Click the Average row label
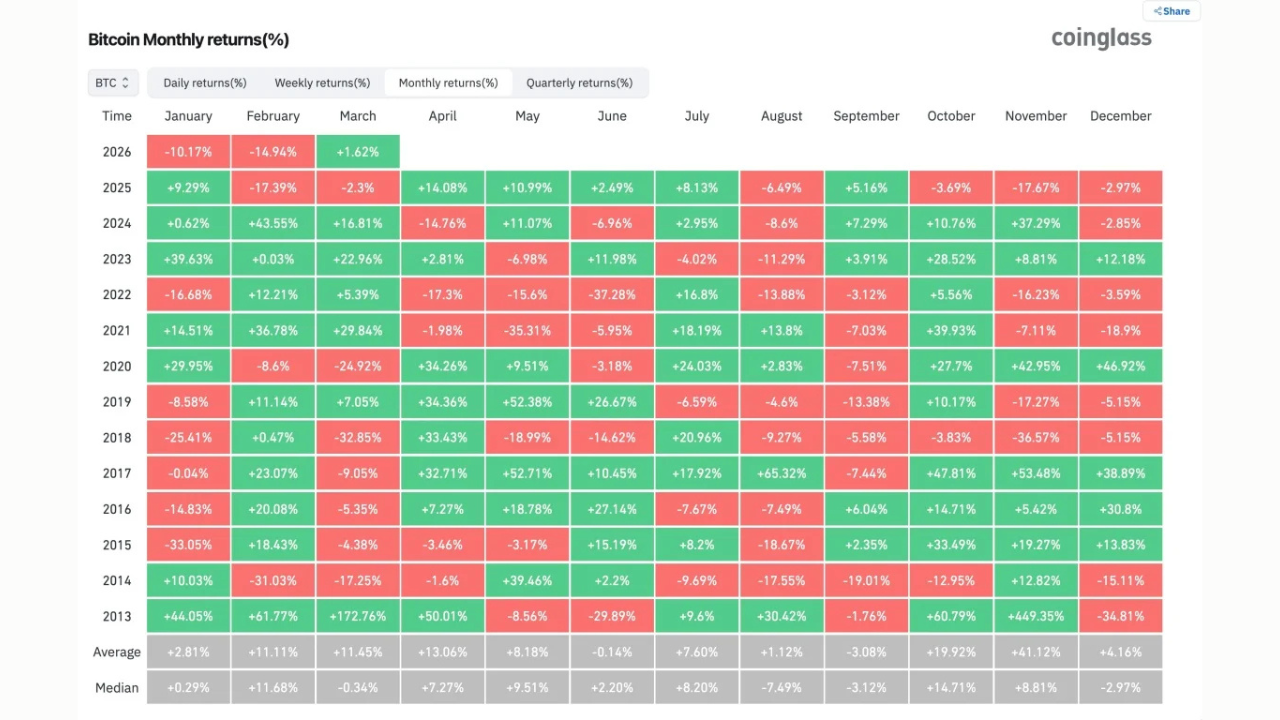The width and height of the screenshot is (1280, 720). pyautogui.click(x=117, y=652)
